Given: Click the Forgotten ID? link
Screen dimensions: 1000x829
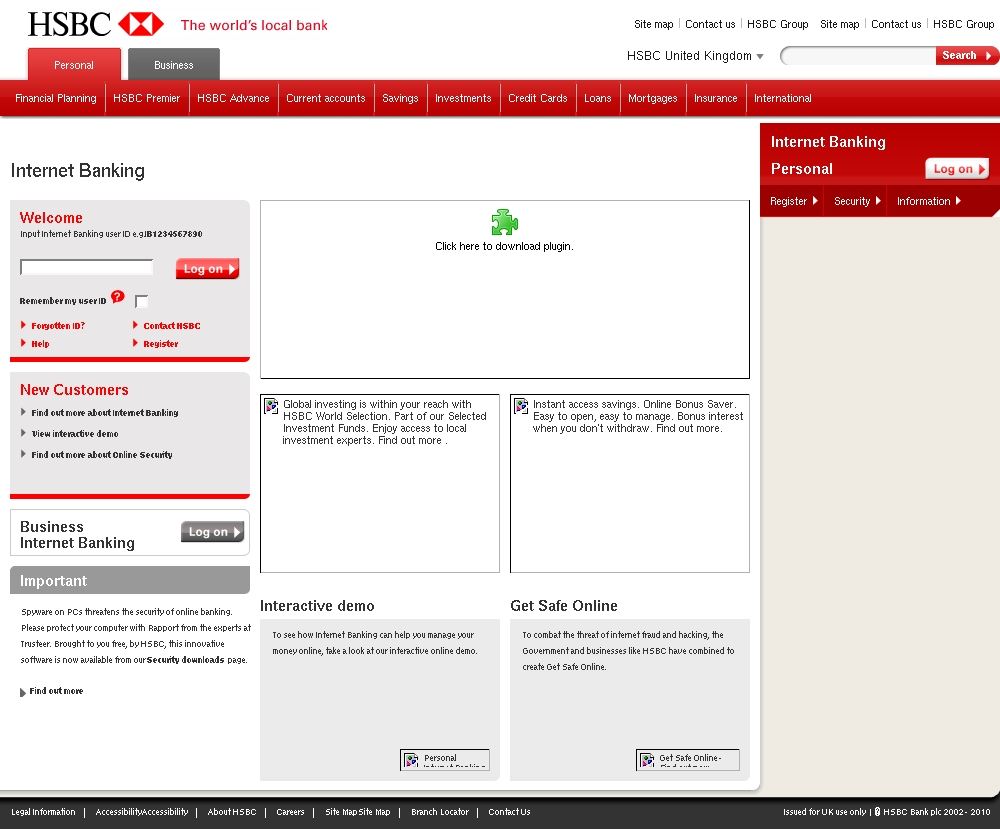Looking at the screenshot, I should click(x=58, y=326).
